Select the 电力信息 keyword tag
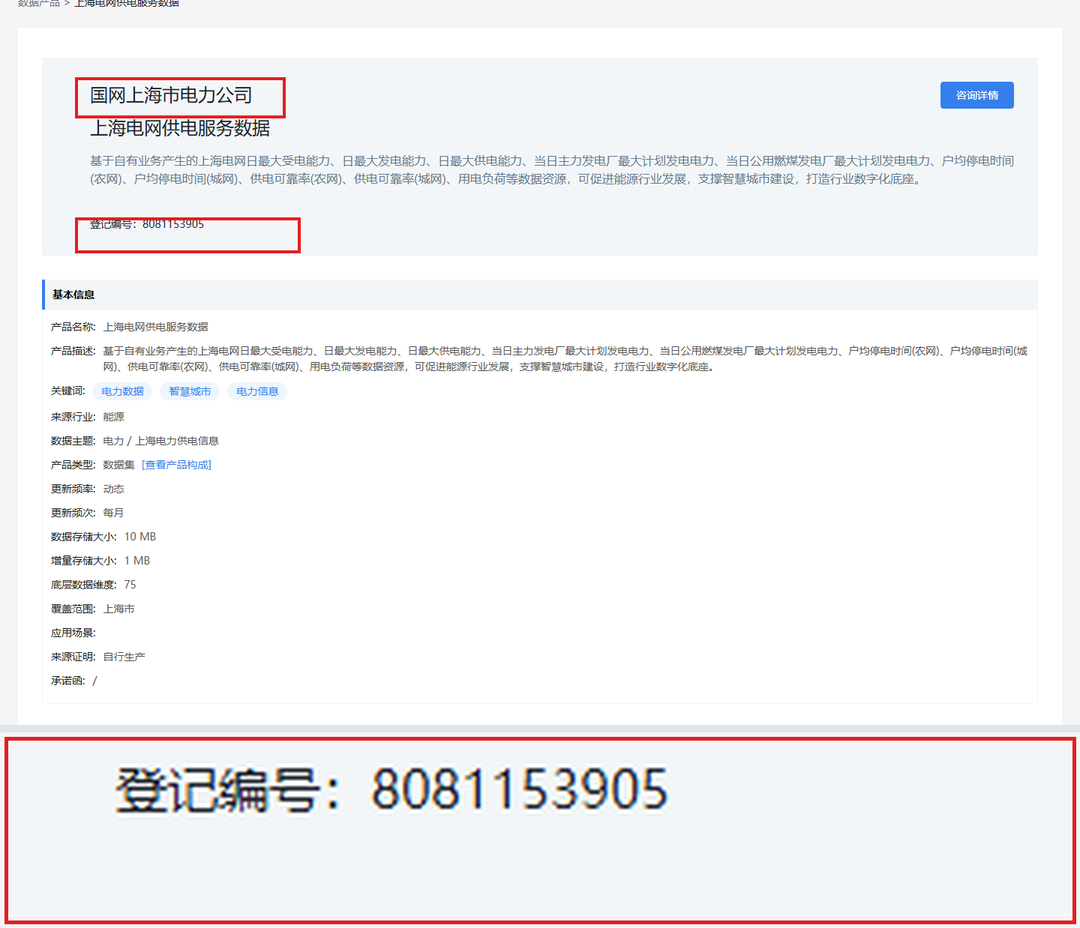 pyautogui.click(x=258, y=391)
